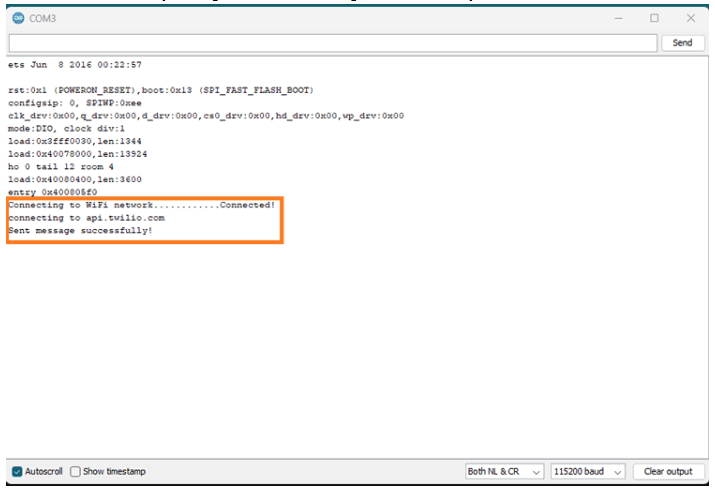Toggle the Autoscroll checkbox

pos(17,471)
